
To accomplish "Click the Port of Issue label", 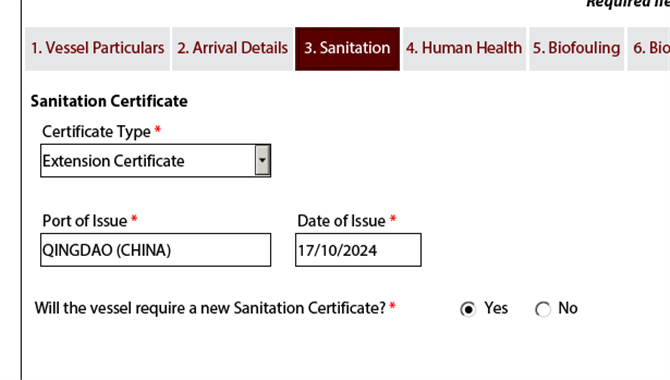I will click(x=85, y=221).
